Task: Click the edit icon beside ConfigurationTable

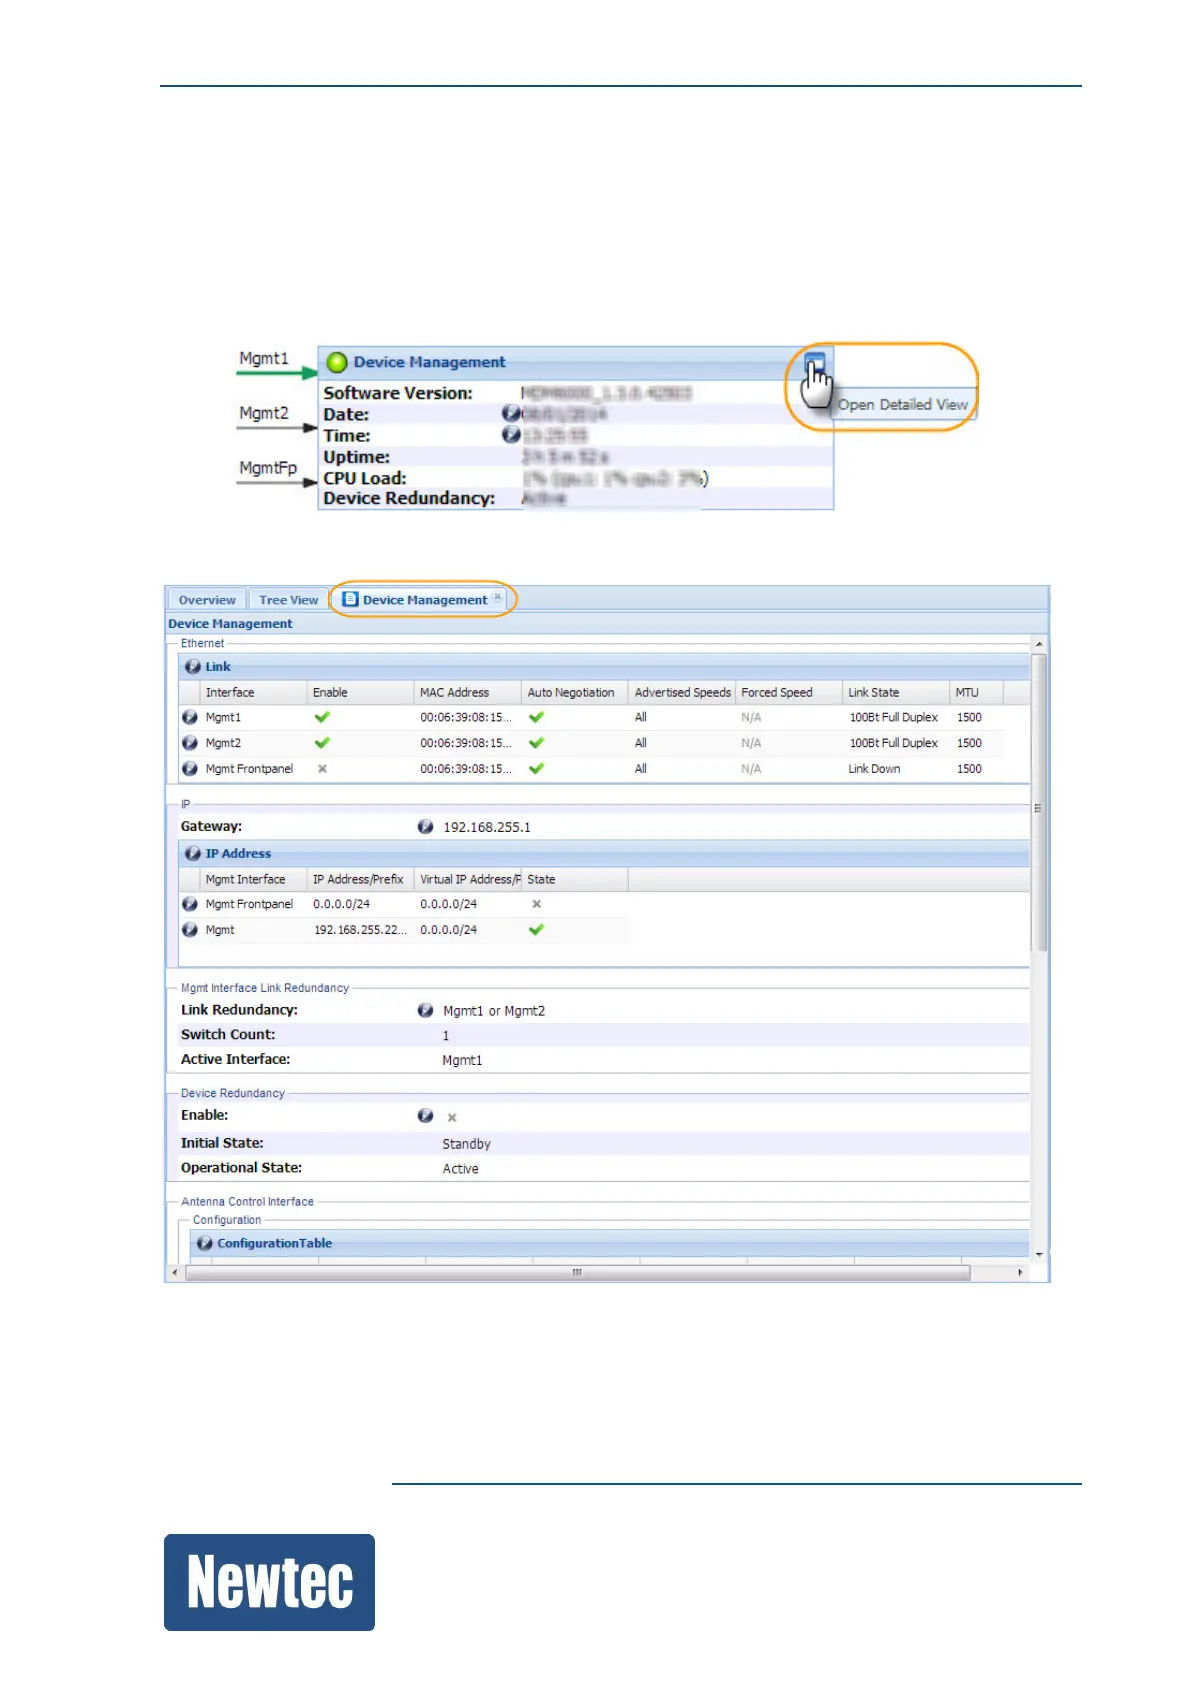Action: [205, 1243]
